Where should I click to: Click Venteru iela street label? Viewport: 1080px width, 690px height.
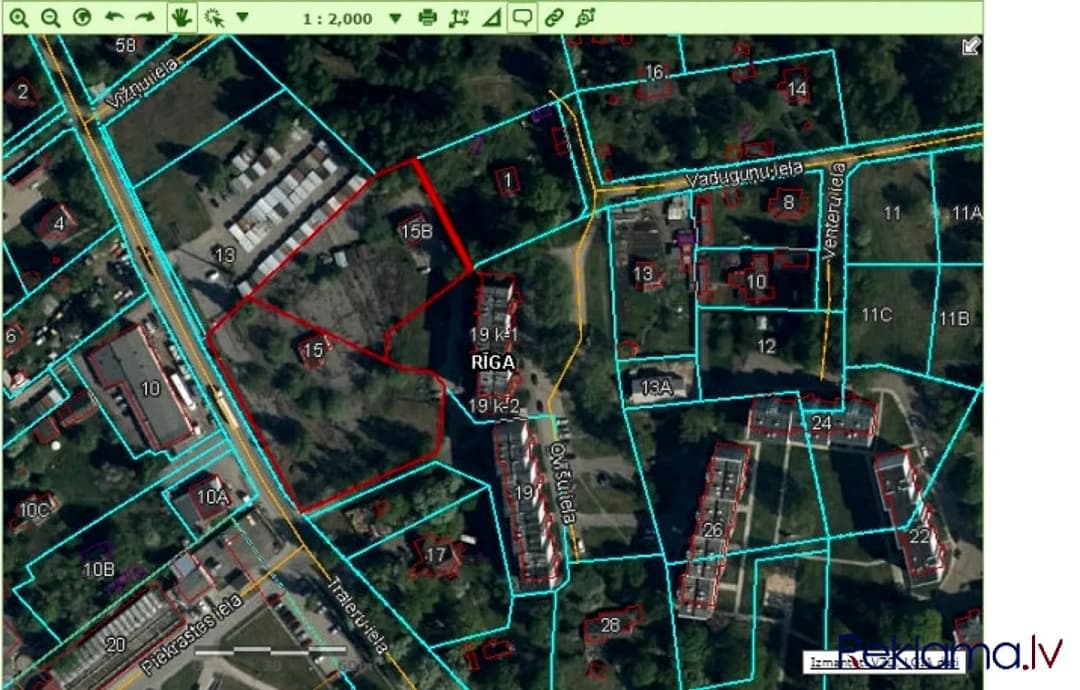pyautogui.click(x=833, y=211)
